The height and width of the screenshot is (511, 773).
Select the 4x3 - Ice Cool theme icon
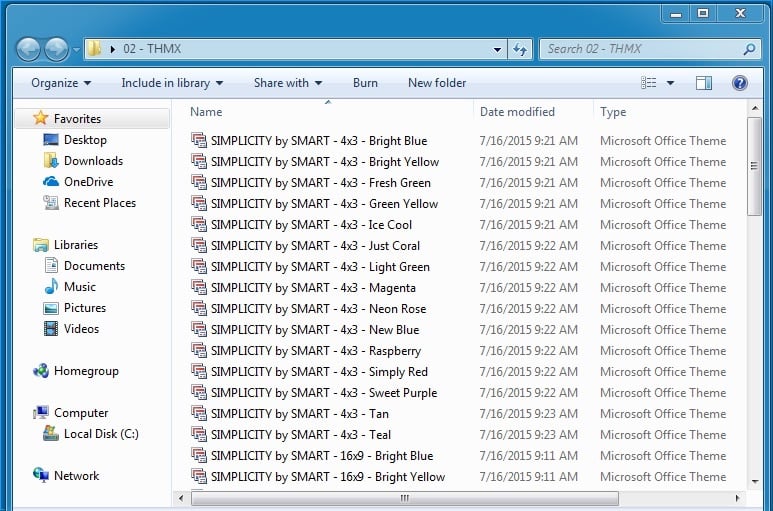pyautogui.click(x=199, y=224)
